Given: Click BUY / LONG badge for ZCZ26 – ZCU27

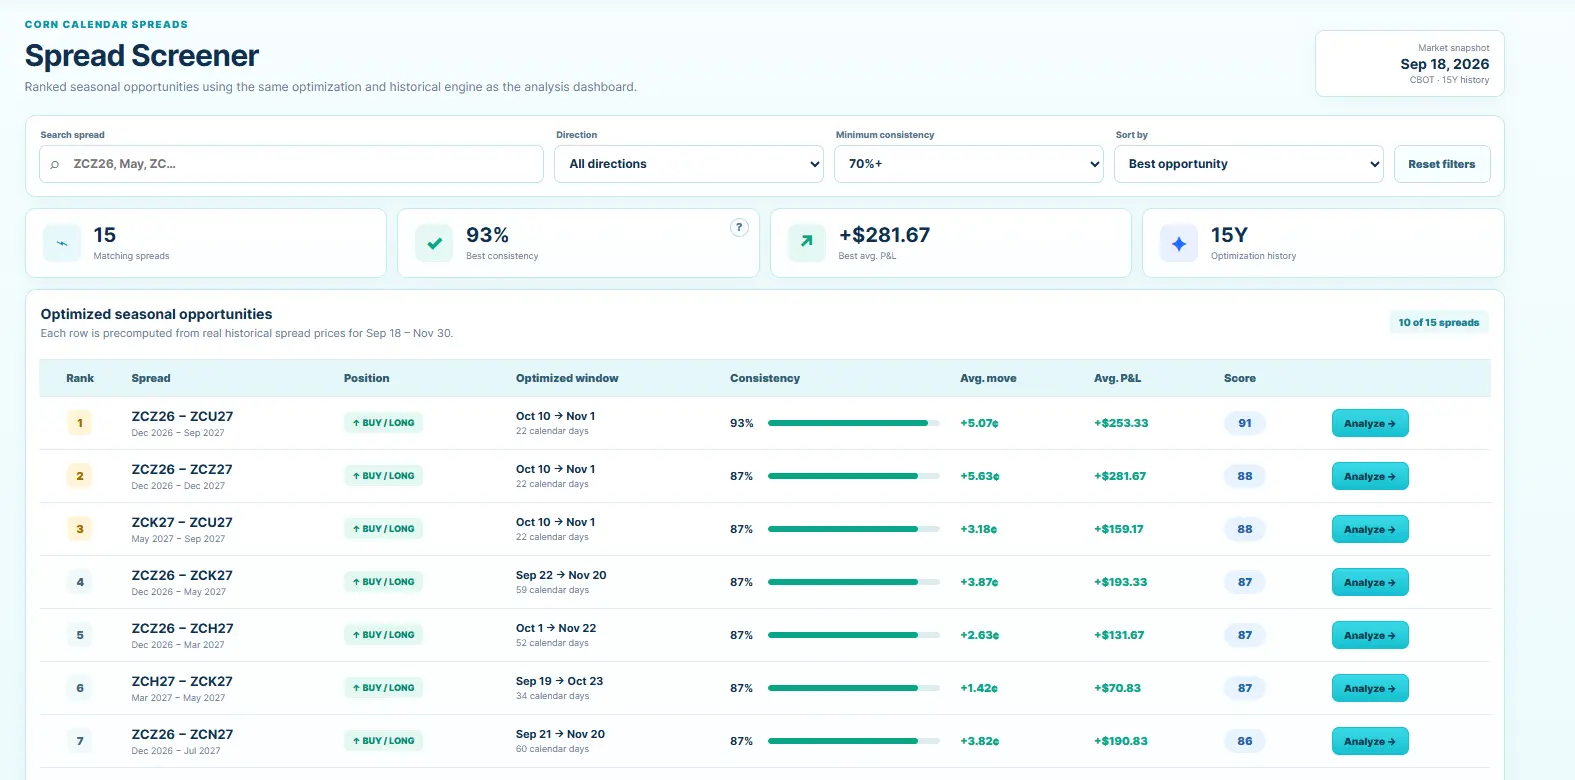Looking at the screenshot, I should 383,423.
